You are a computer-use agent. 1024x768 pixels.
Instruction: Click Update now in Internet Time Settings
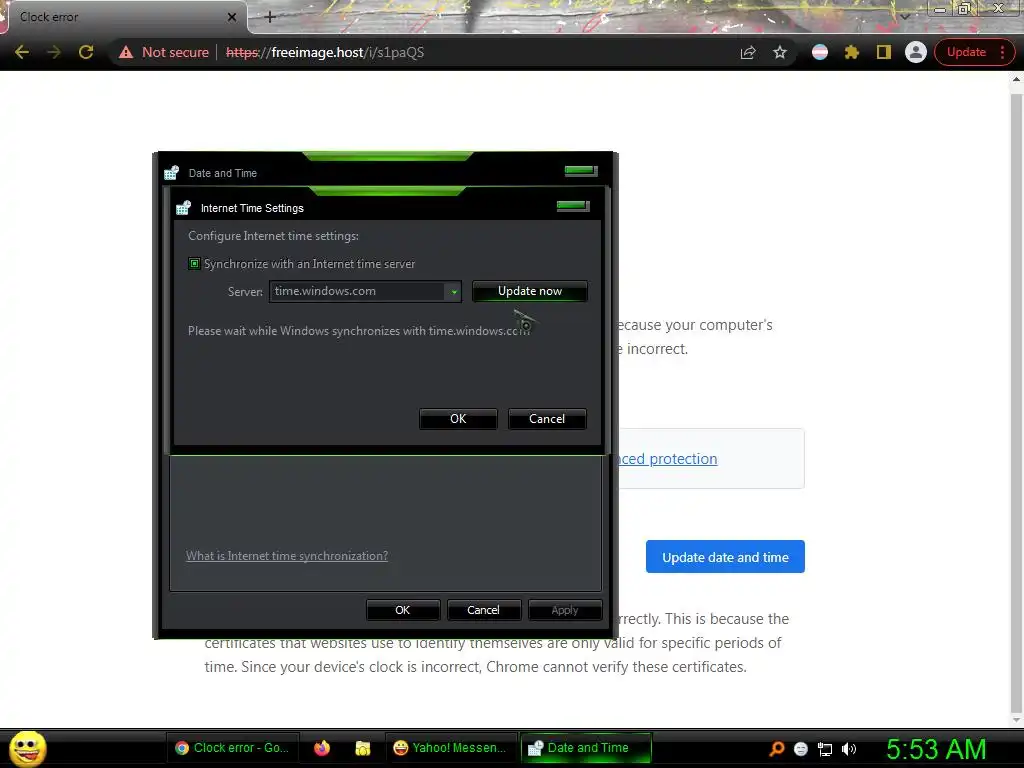[530, 291]
